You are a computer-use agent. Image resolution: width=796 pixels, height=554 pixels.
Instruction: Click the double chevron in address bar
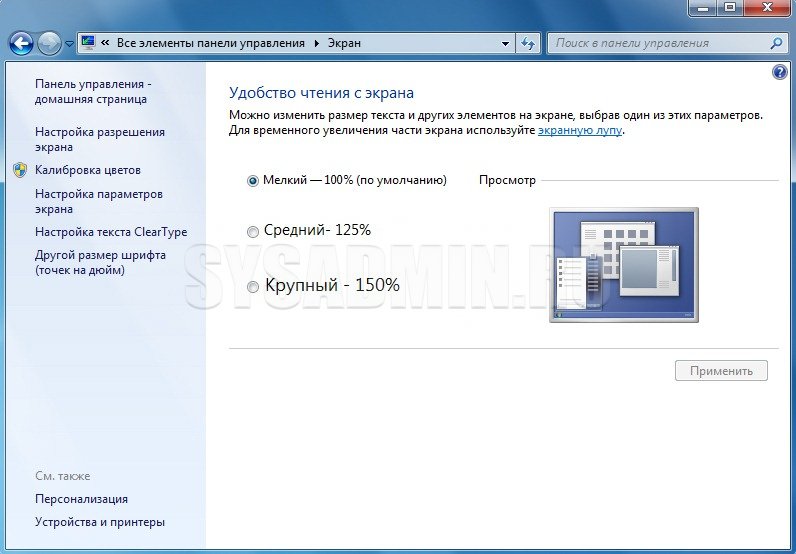(x=105, y=43)
